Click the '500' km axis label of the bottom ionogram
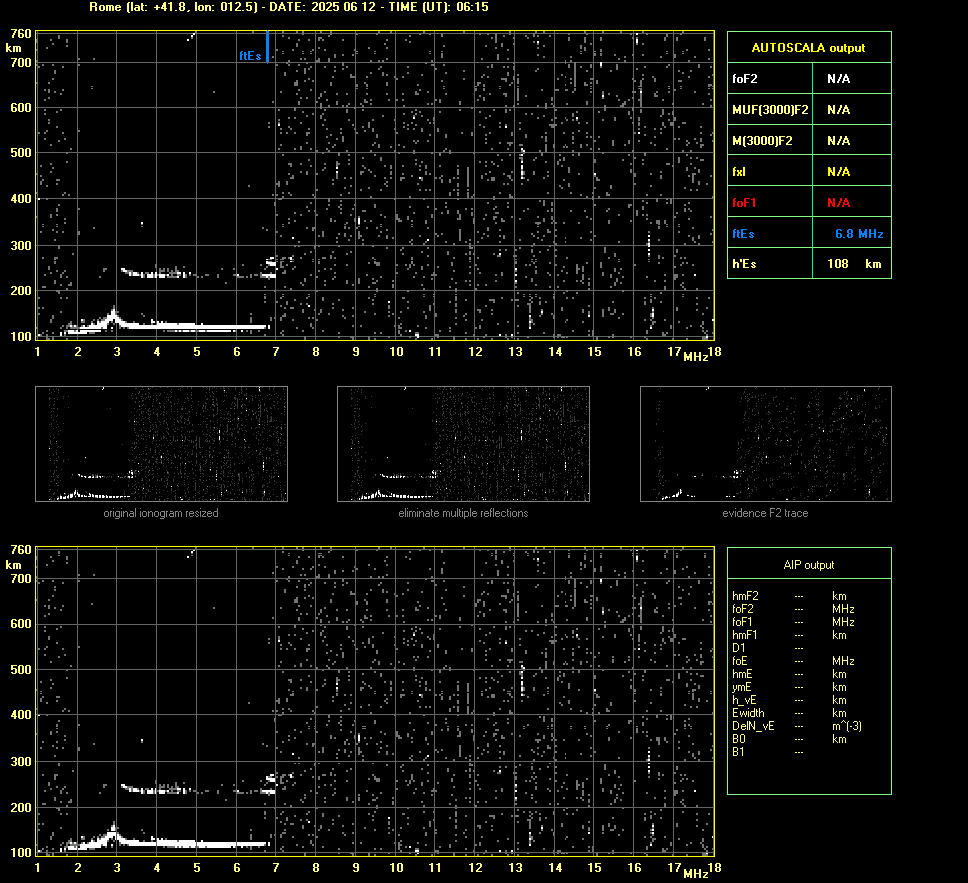The image size is (968, 883). 20,669
